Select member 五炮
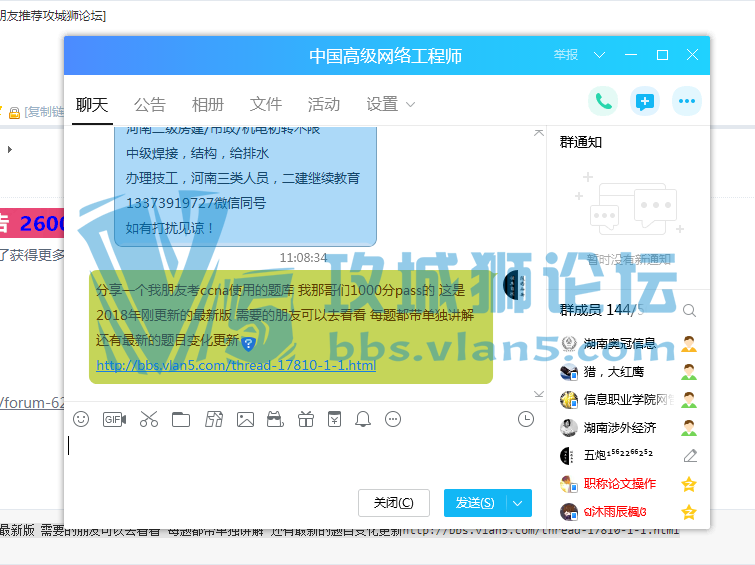The image size is (755, 565). pos(618,455)
